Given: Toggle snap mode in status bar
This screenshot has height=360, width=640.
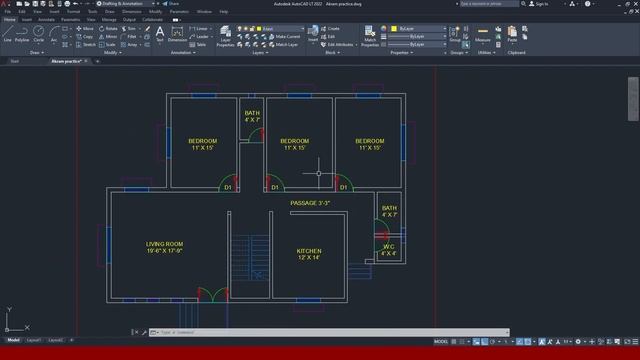Looking at the screenshot, I should pos(462,342).
